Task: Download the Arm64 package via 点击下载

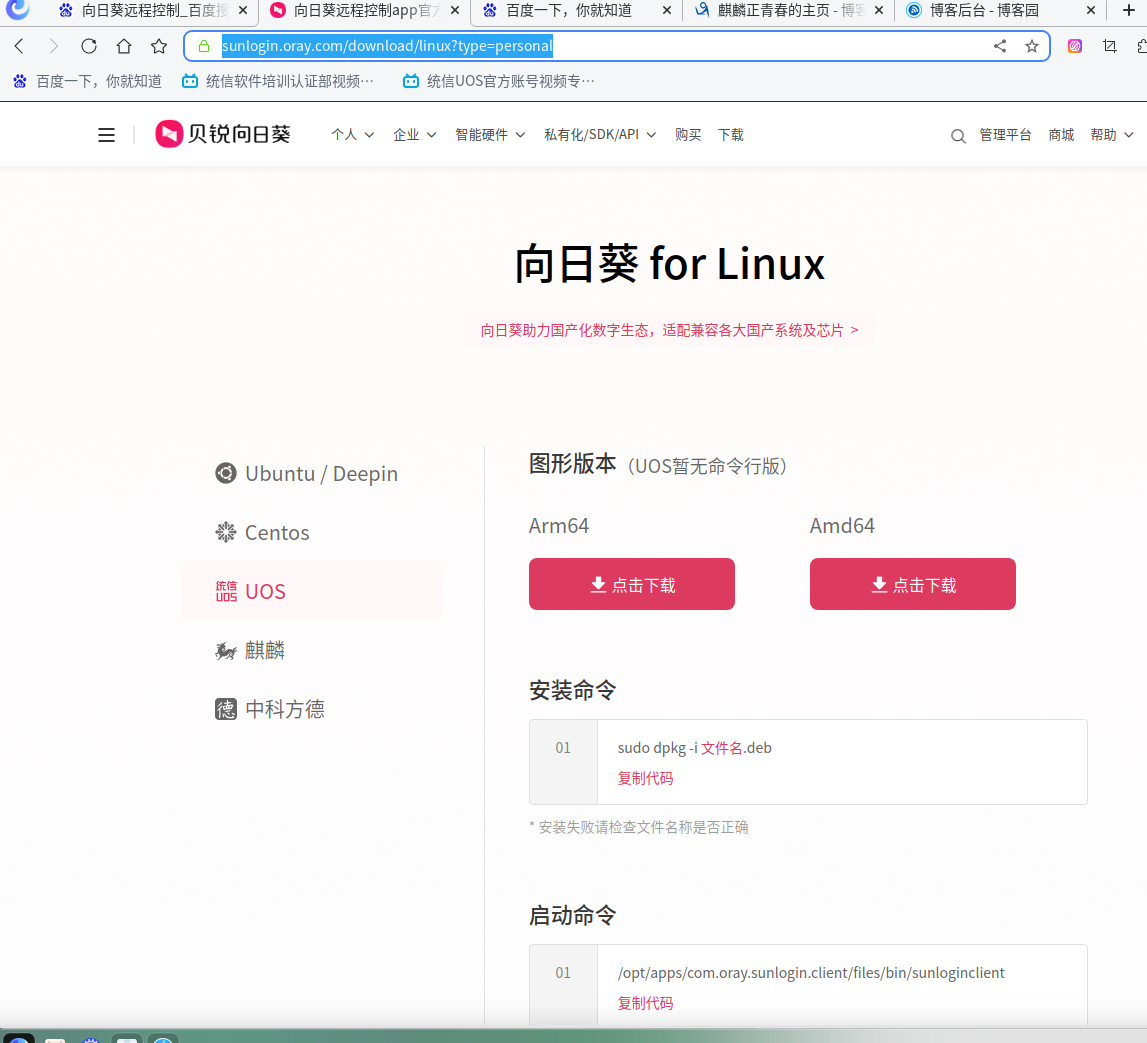Action: [x=632, y=584]
